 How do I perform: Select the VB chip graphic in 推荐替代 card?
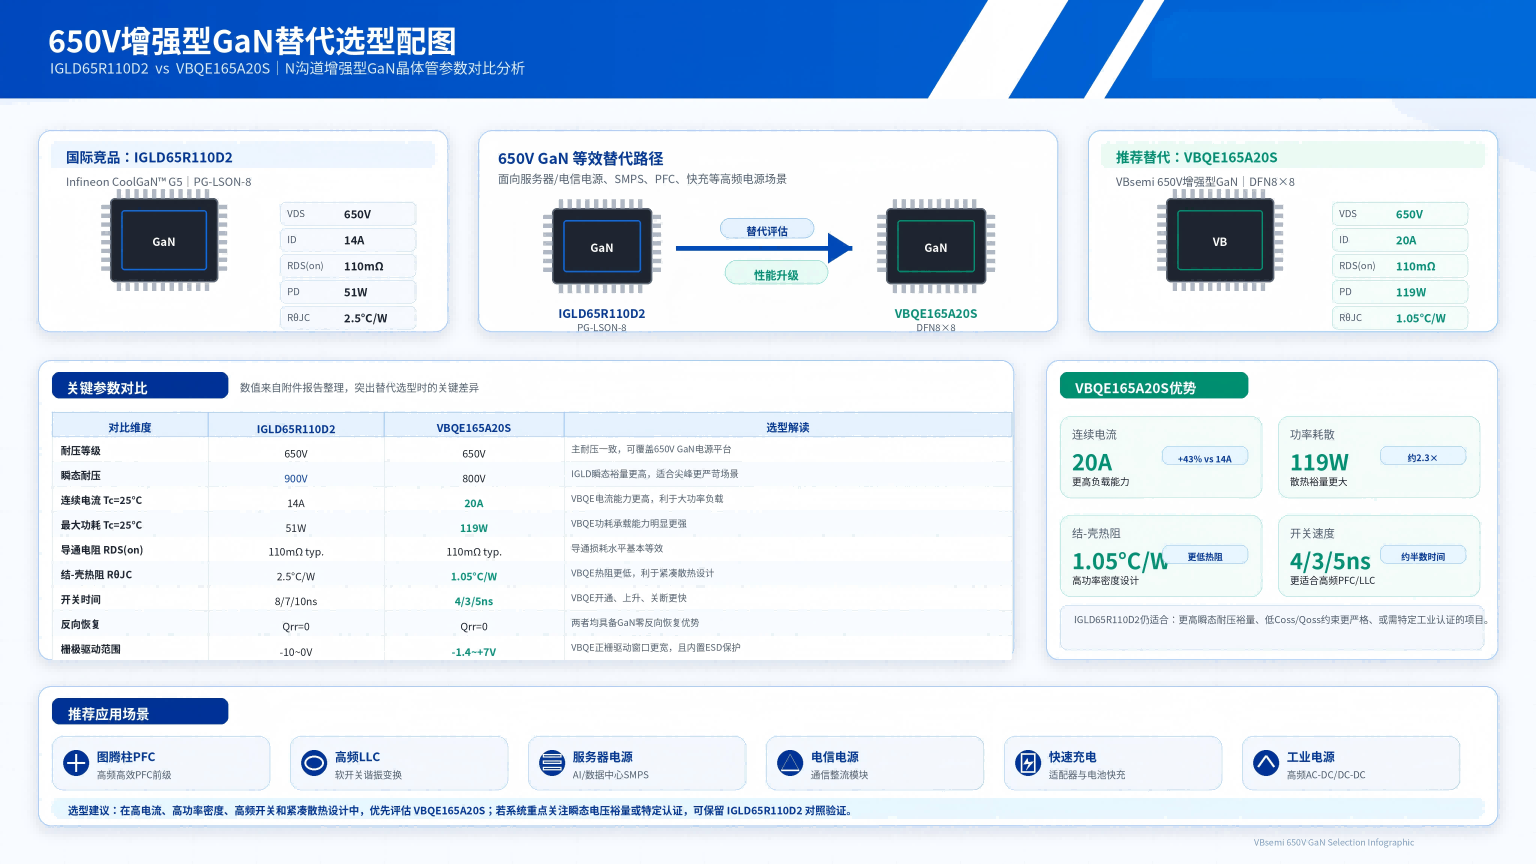(x=1220, y=241)
